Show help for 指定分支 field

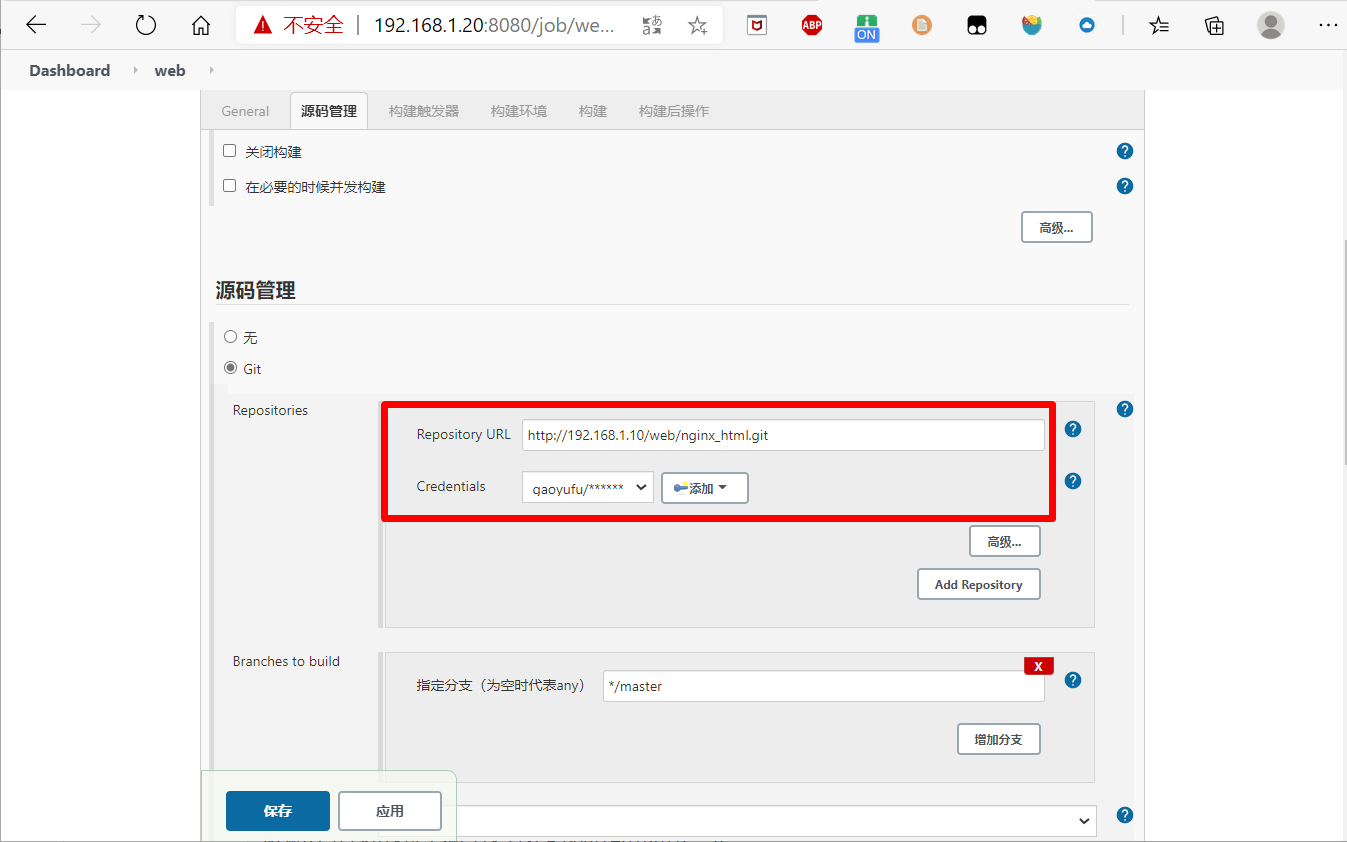pyautogui.click(x=1073, y=680)
